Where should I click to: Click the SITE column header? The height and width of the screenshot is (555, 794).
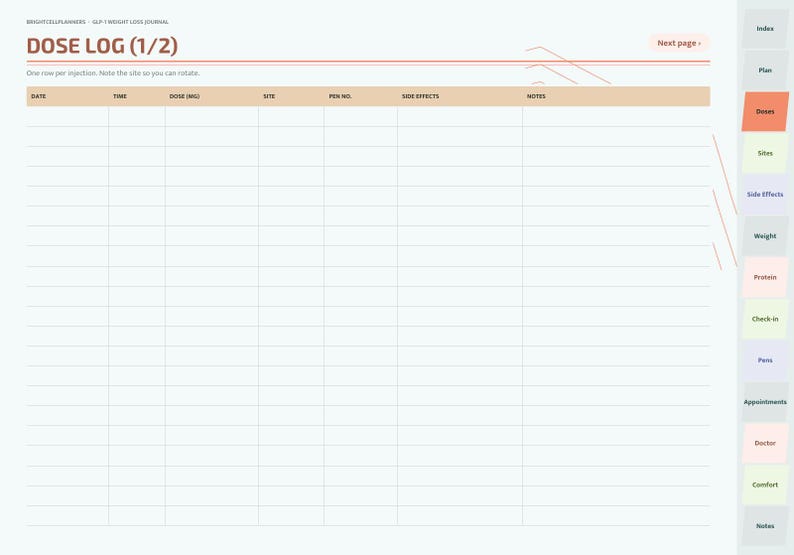[x=291, y=96]
